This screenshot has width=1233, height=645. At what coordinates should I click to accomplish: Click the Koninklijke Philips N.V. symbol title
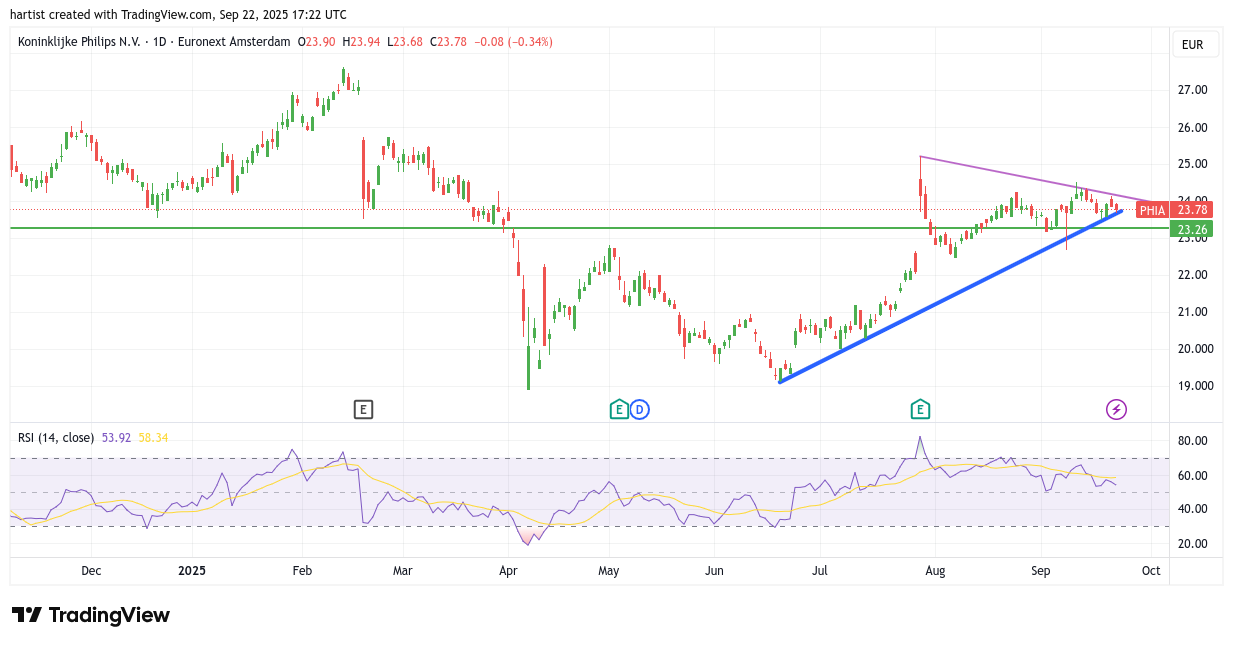click(x=79, y=42)
